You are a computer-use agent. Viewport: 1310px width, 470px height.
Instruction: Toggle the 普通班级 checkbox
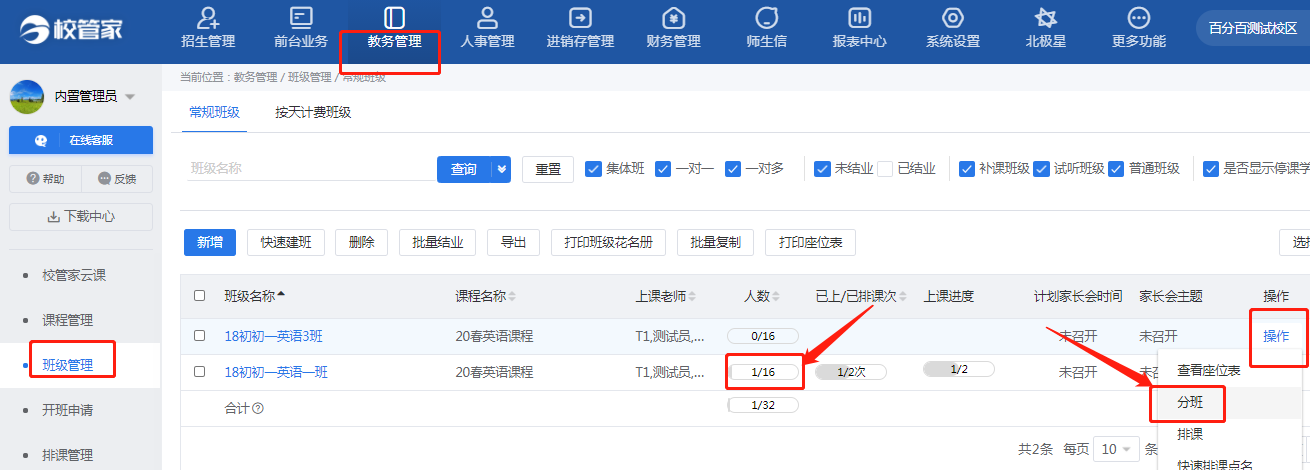point(1117,168)
